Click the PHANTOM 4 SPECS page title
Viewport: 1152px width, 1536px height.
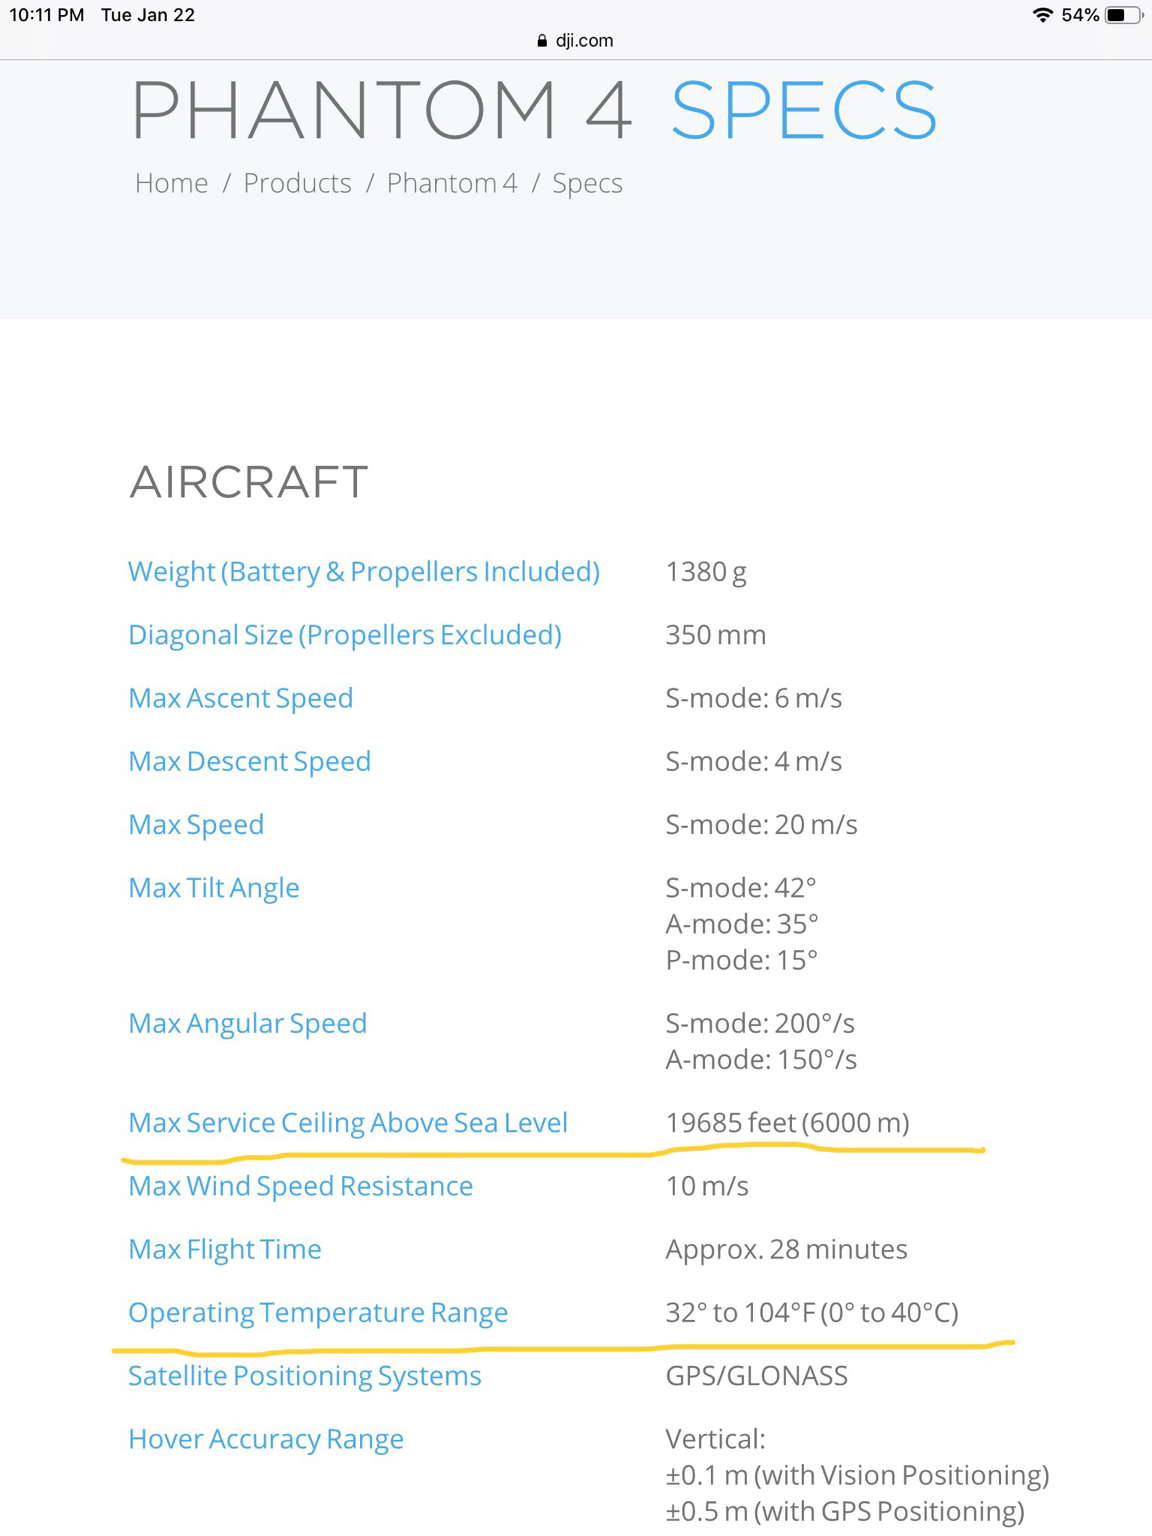(x=534, y=111)
